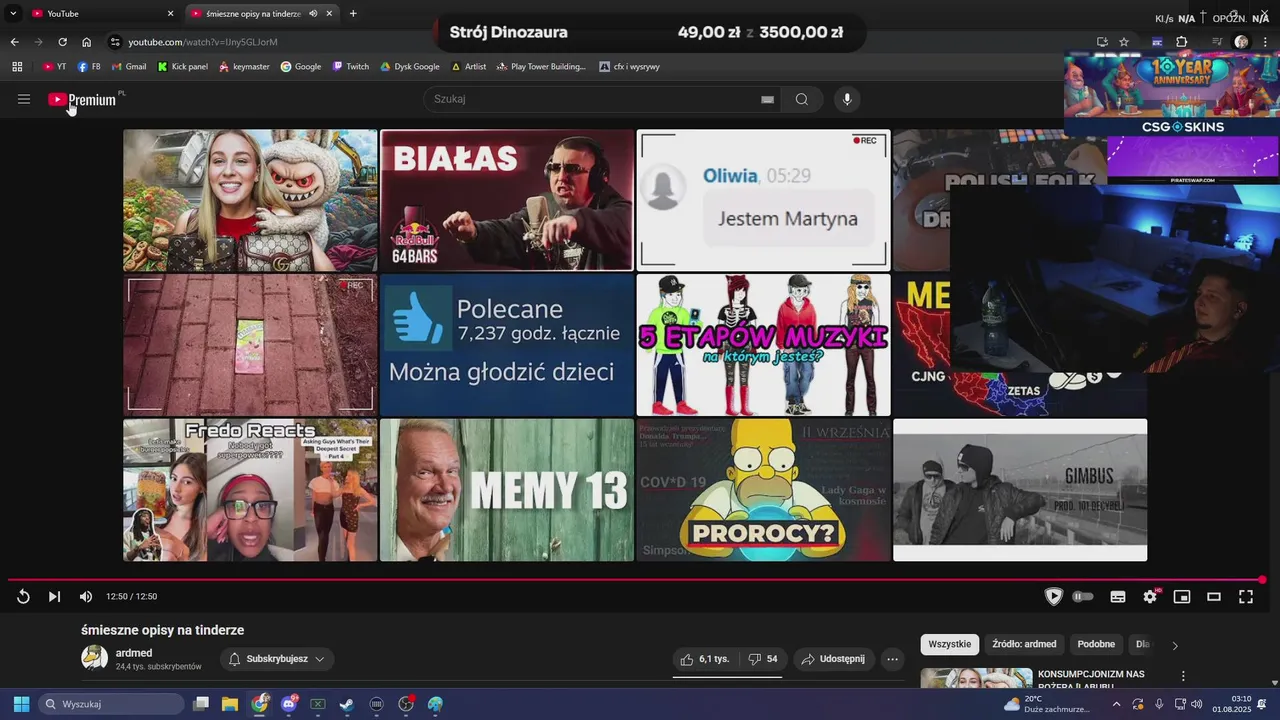The image size is (1280, 720).
Task: Mute the tab via speaker icon
Action: (313, 13)
